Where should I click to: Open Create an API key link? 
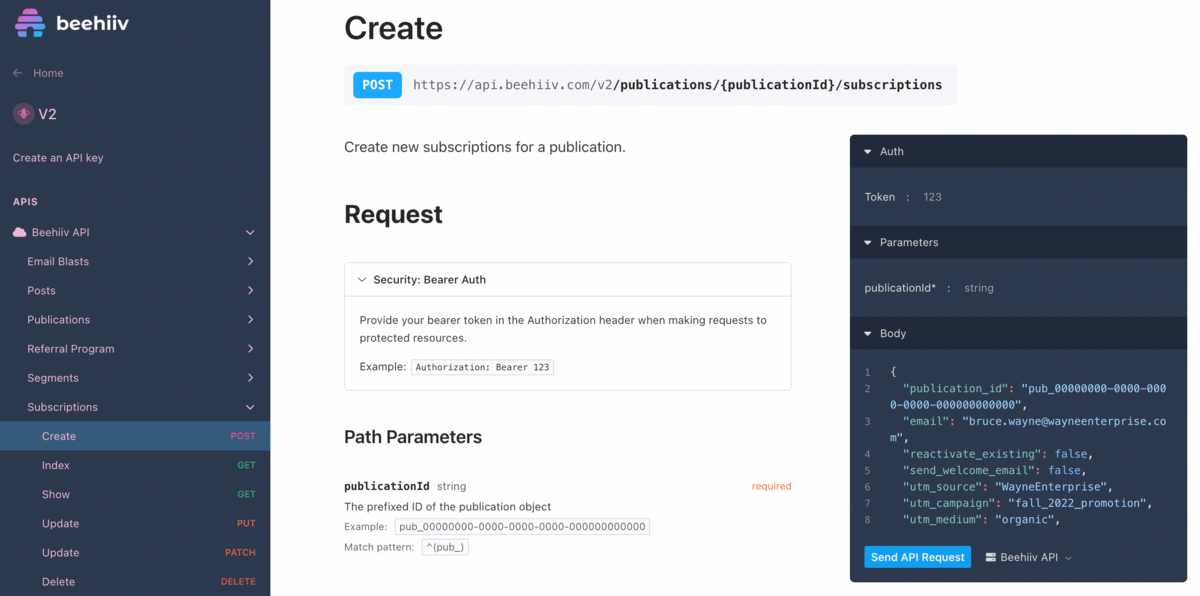click(58, 158)
